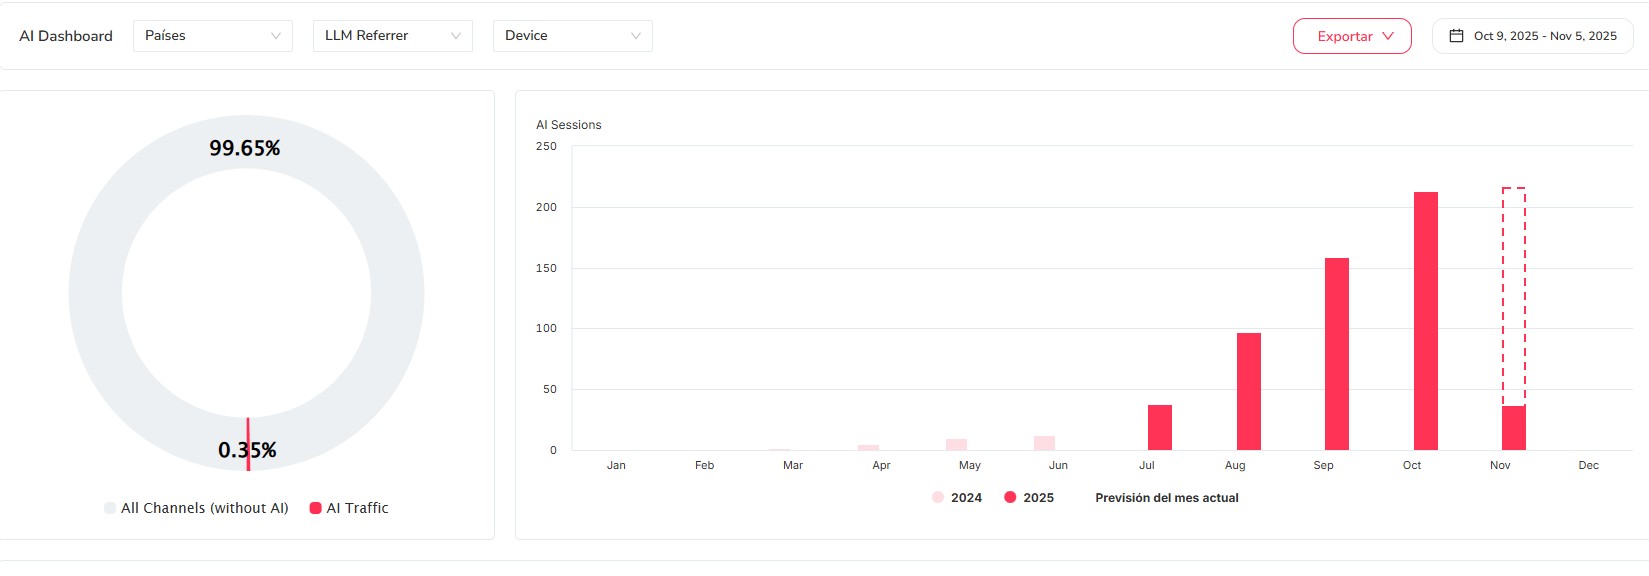Open the Oct 9 – Nov 5 date picker

point(1544,36)
